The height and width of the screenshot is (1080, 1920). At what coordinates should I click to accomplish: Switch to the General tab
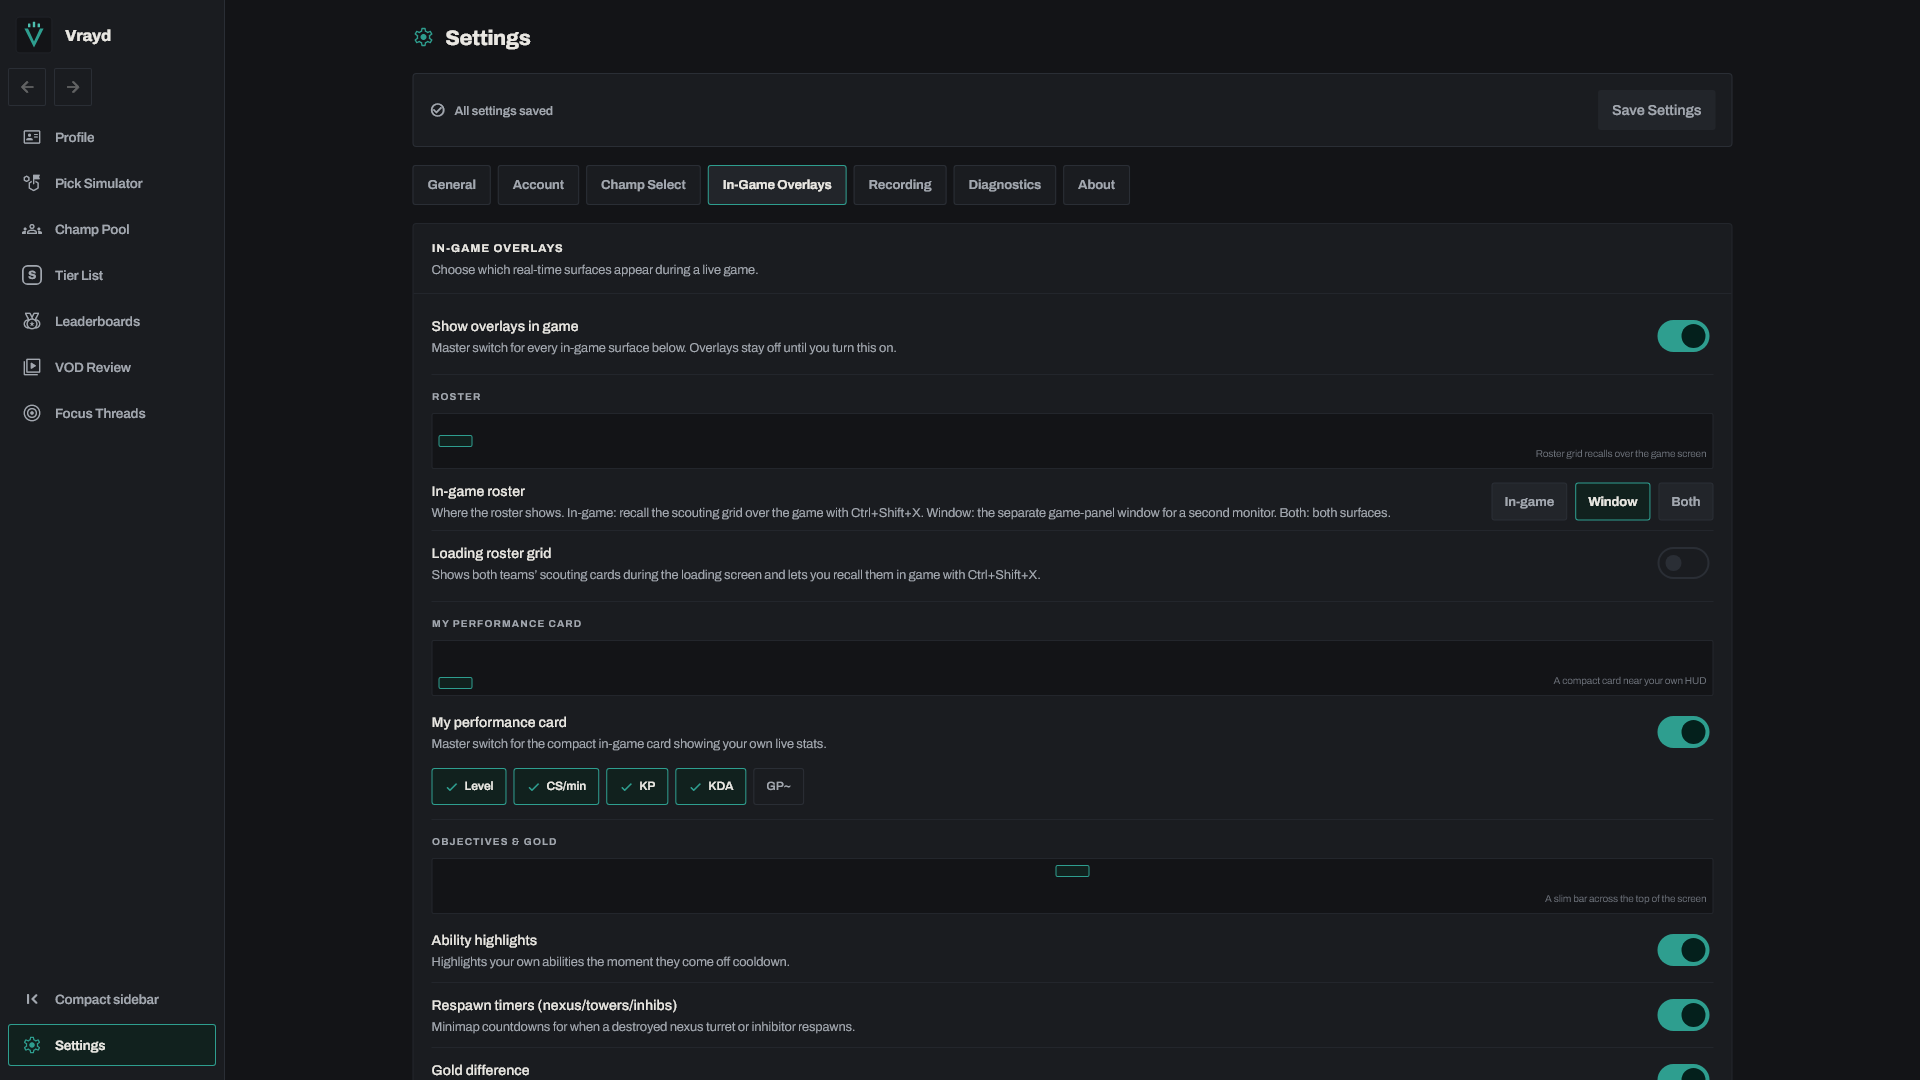tap(451, 185)
